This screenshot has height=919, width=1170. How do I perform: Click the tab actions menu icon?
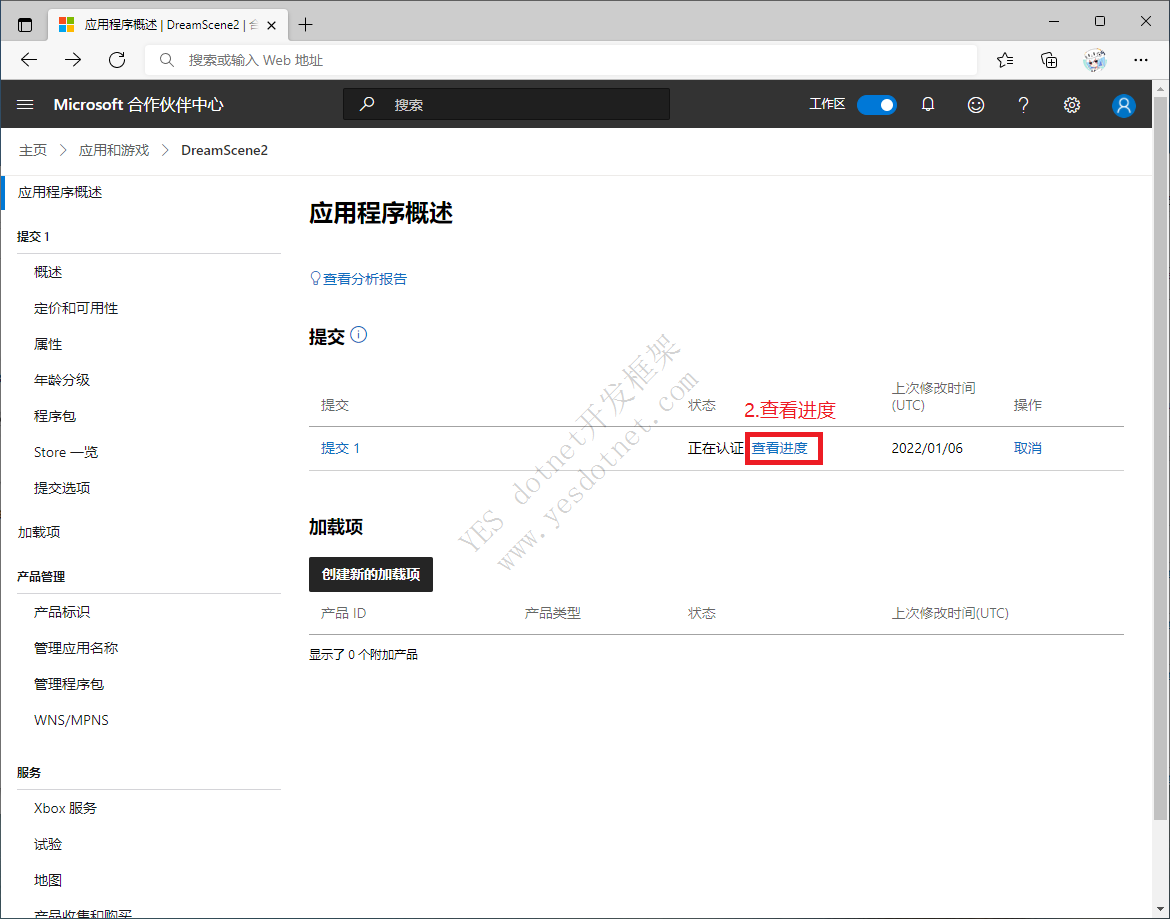pyautogui.click(x=25, y=25)
